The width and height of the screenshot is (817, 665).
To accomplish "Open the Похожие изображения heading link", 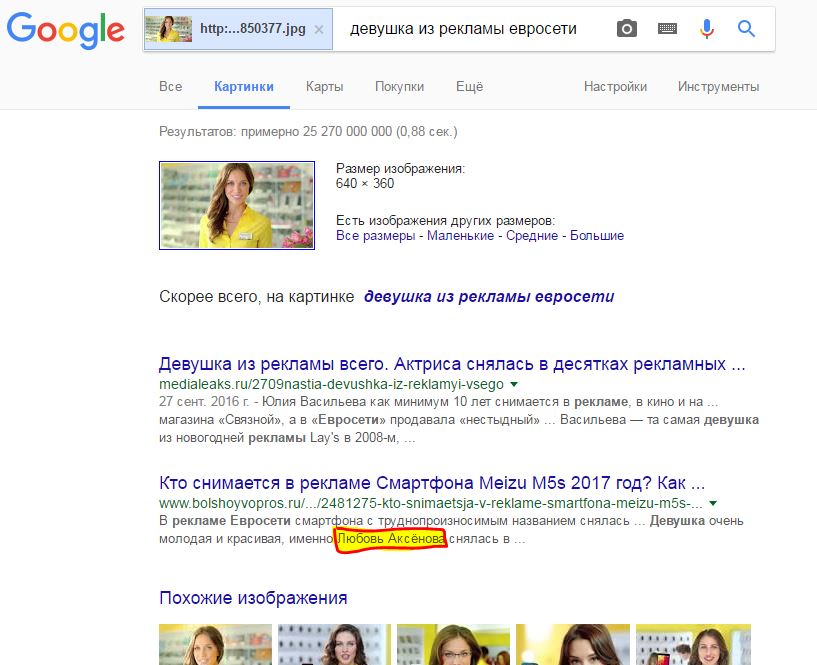I will tap(253, 598).
